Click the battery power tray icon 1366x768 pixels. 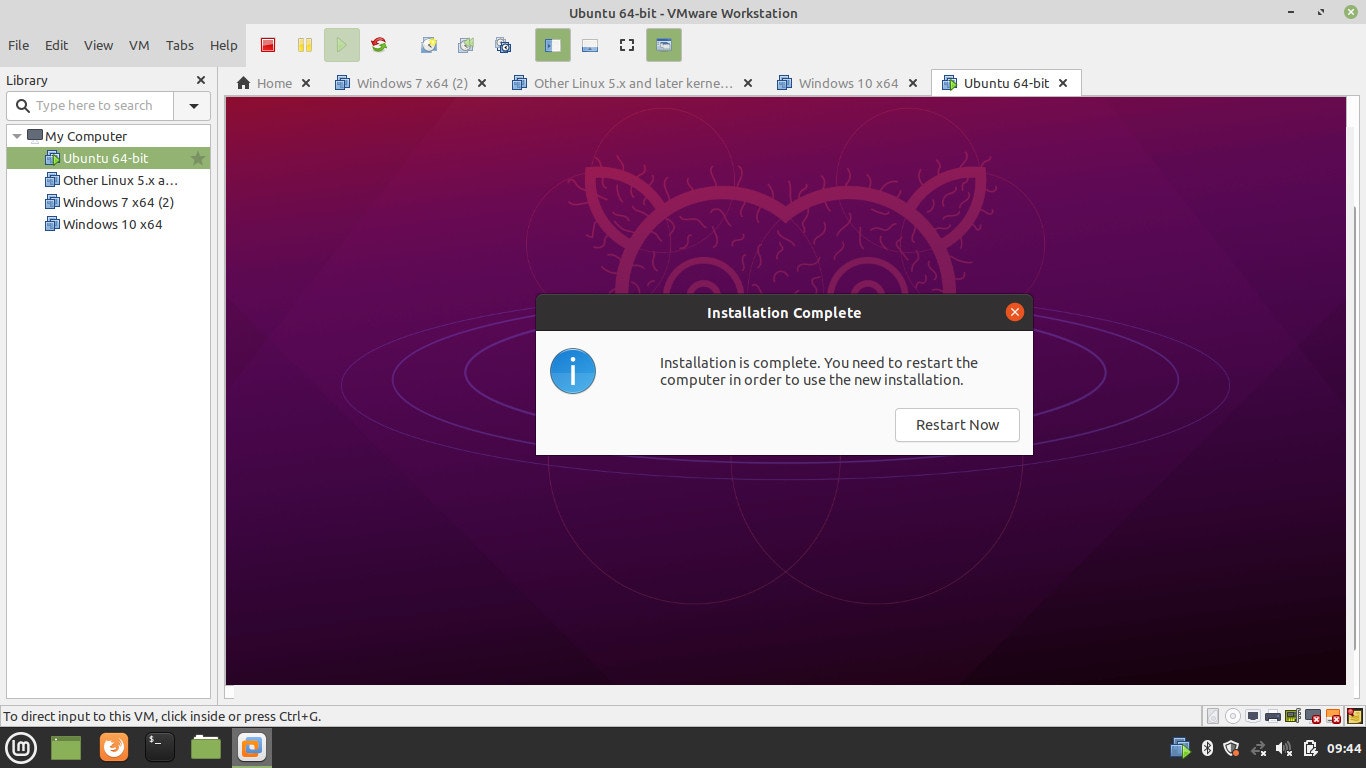(x=1310, y=748)
